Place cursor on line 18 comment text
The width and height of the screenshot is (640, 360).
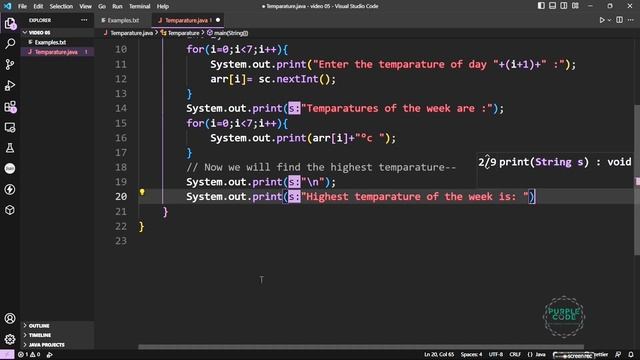(x=321, y=167)
